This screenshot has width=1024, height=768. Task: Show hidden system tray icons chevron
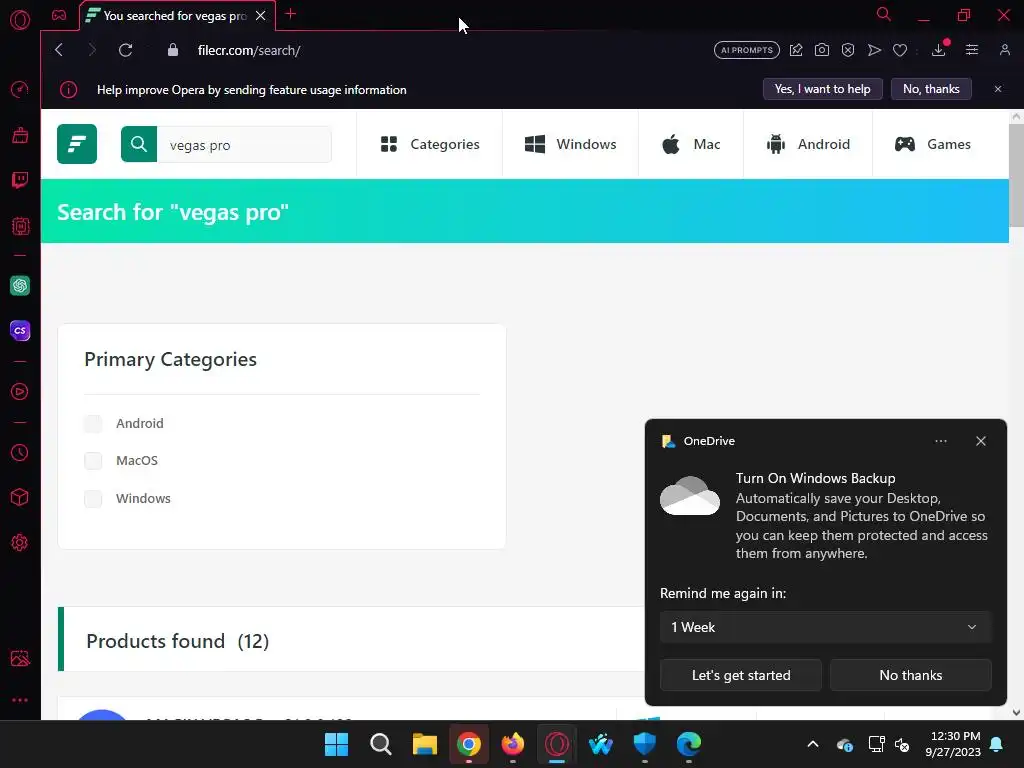(x=813, y=744)
